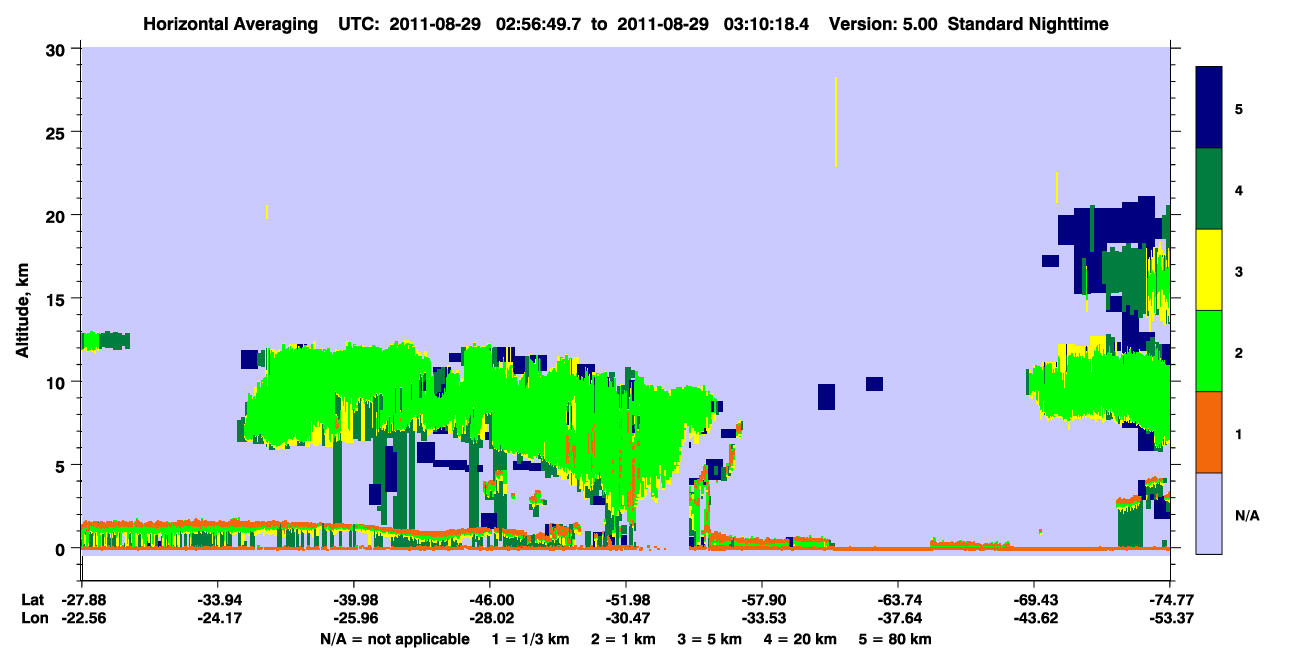The image size is (1300, 667).
Task: Click the lavender N/A legend swatch
Action: (x=1209, y=512)
